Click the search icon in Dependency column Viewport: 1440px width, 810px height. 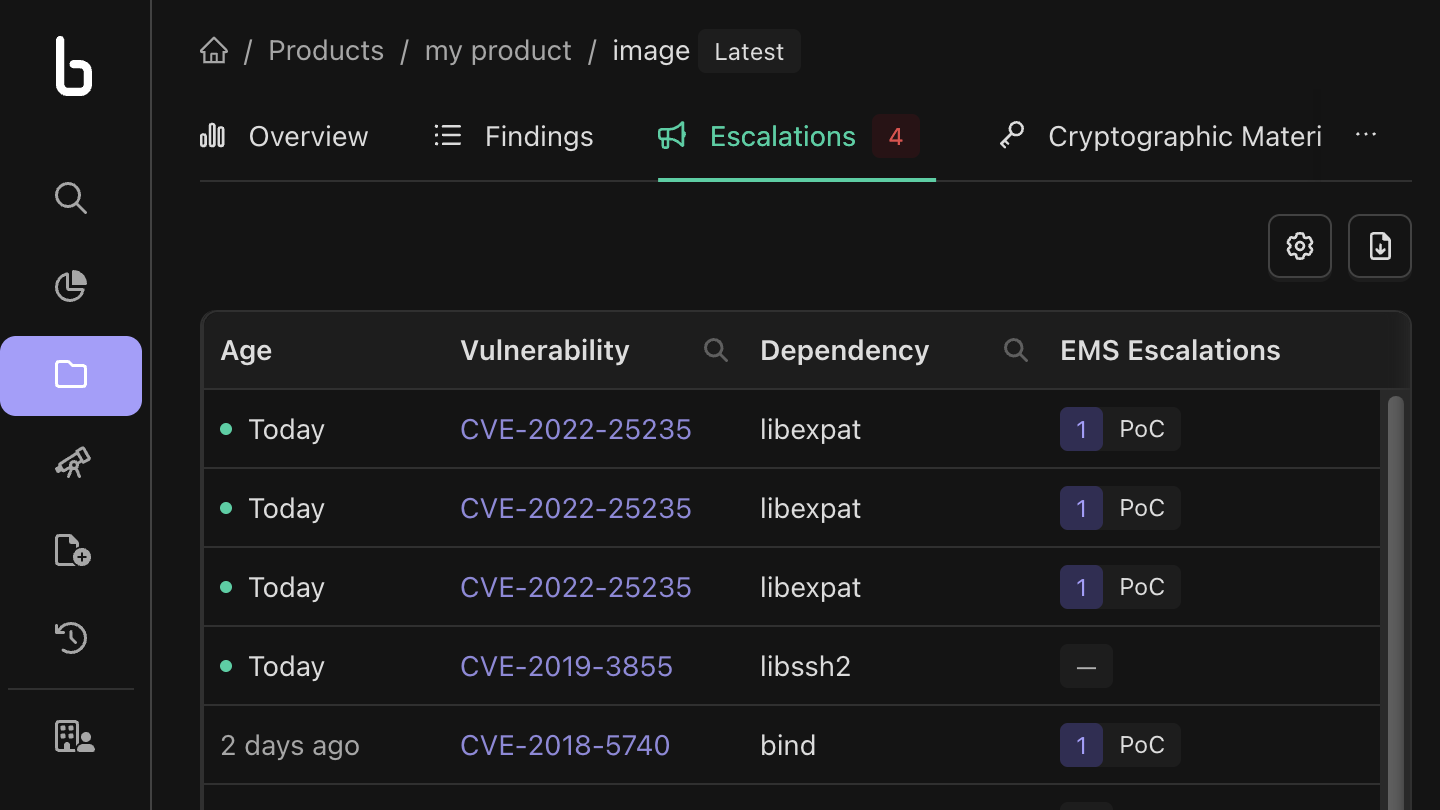[1015, 350]
